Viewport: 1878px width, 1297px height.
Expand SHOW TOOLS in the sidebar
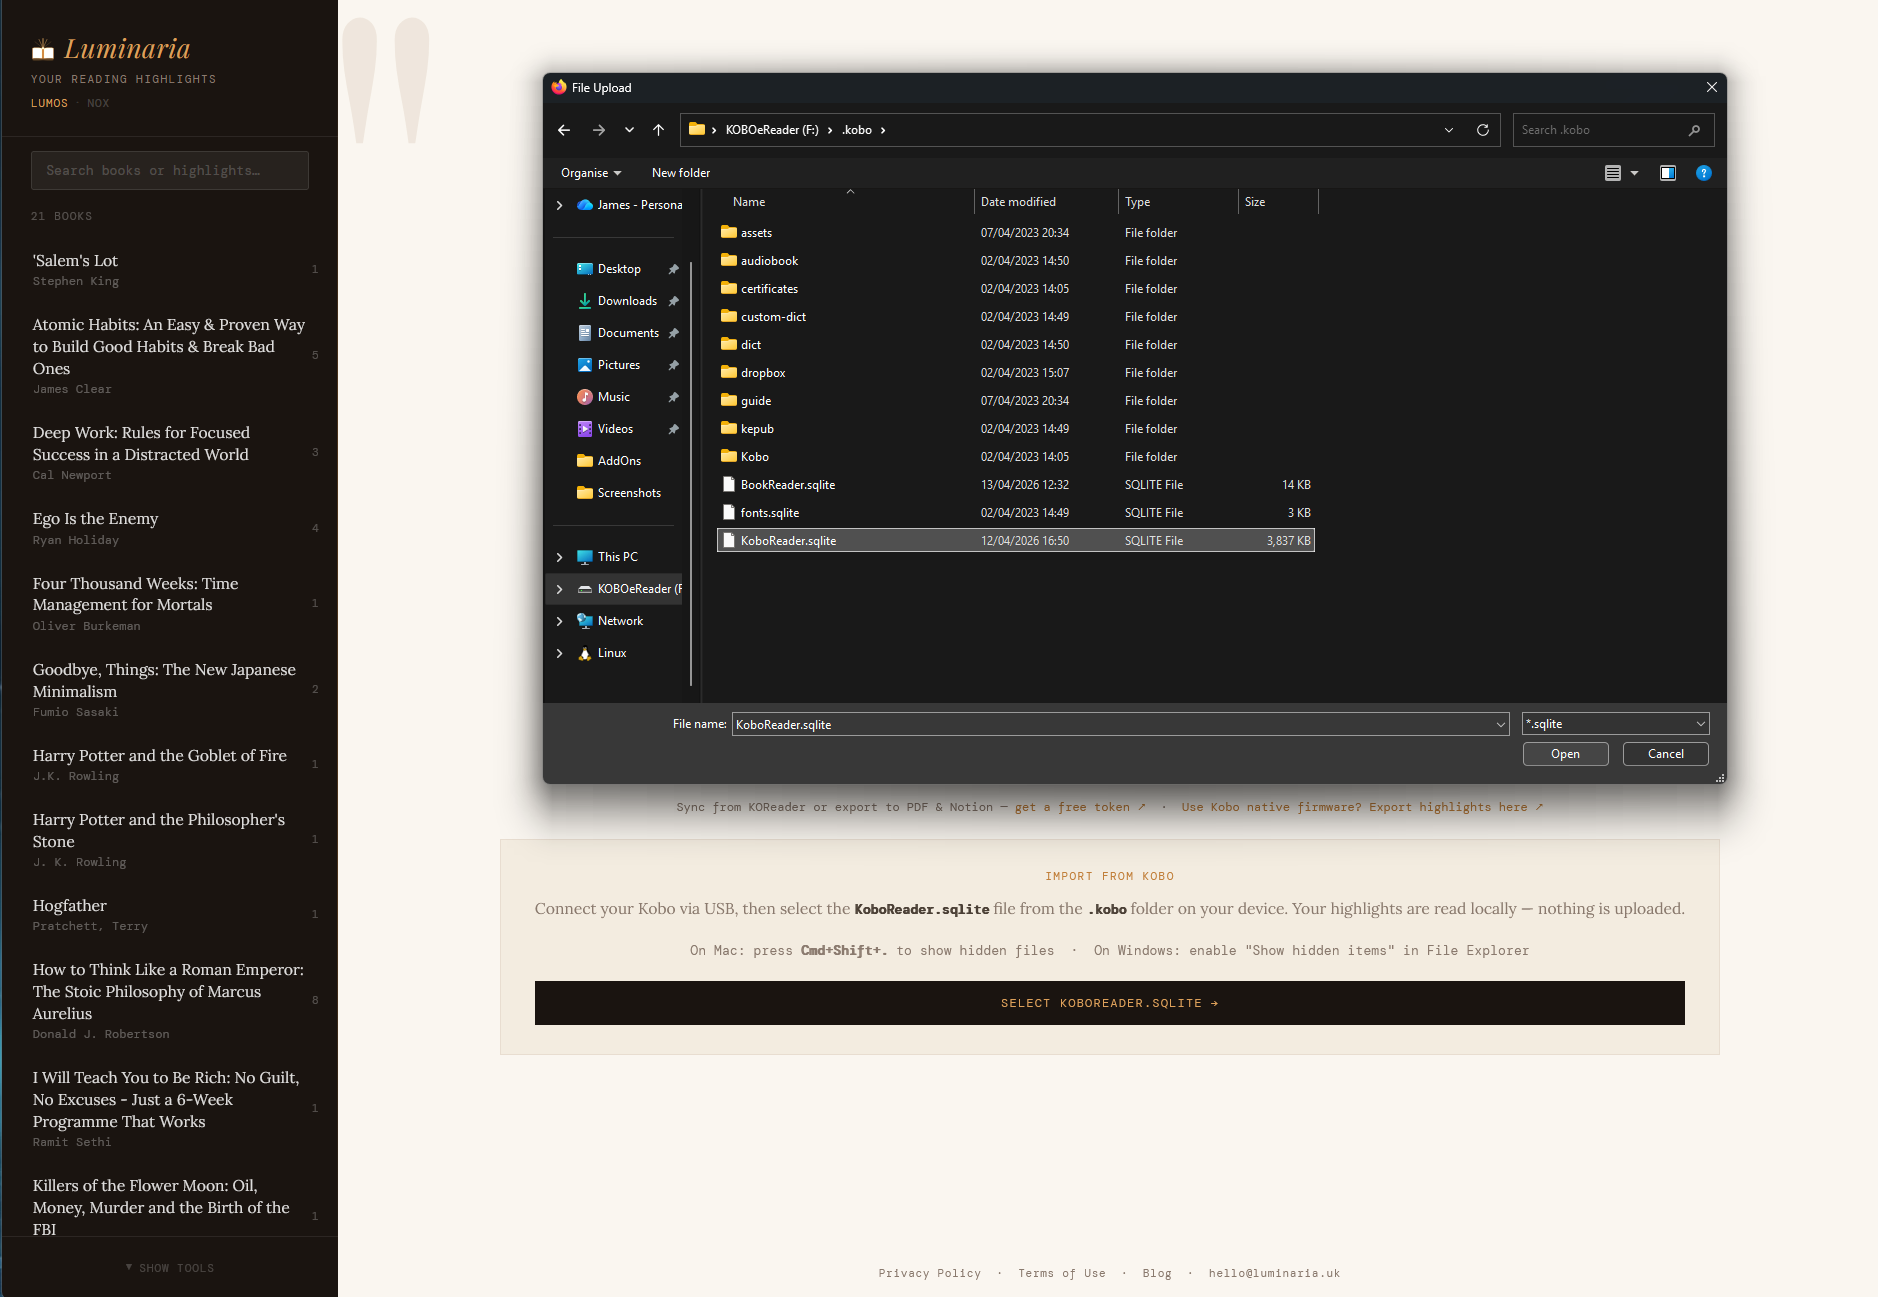170,1268
